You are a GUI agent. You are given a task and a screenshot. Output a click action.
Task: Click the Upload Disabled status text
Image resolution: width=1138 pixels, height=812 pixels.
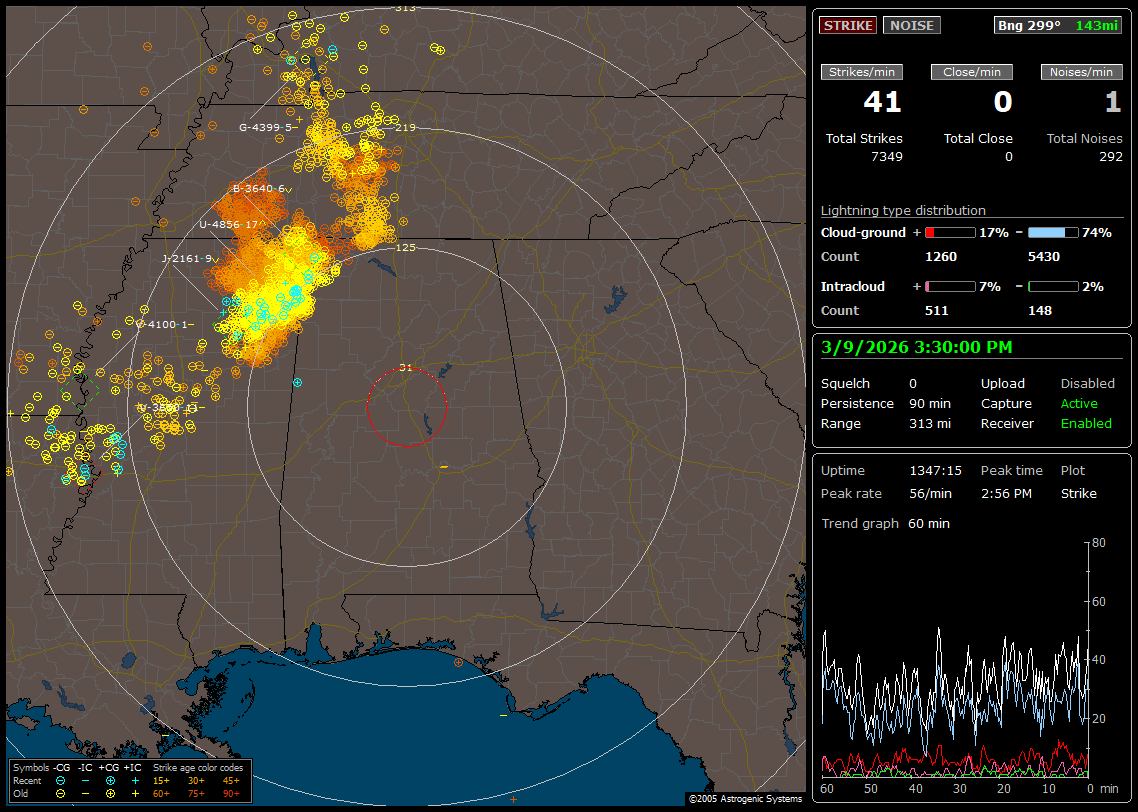(1087, 383)
